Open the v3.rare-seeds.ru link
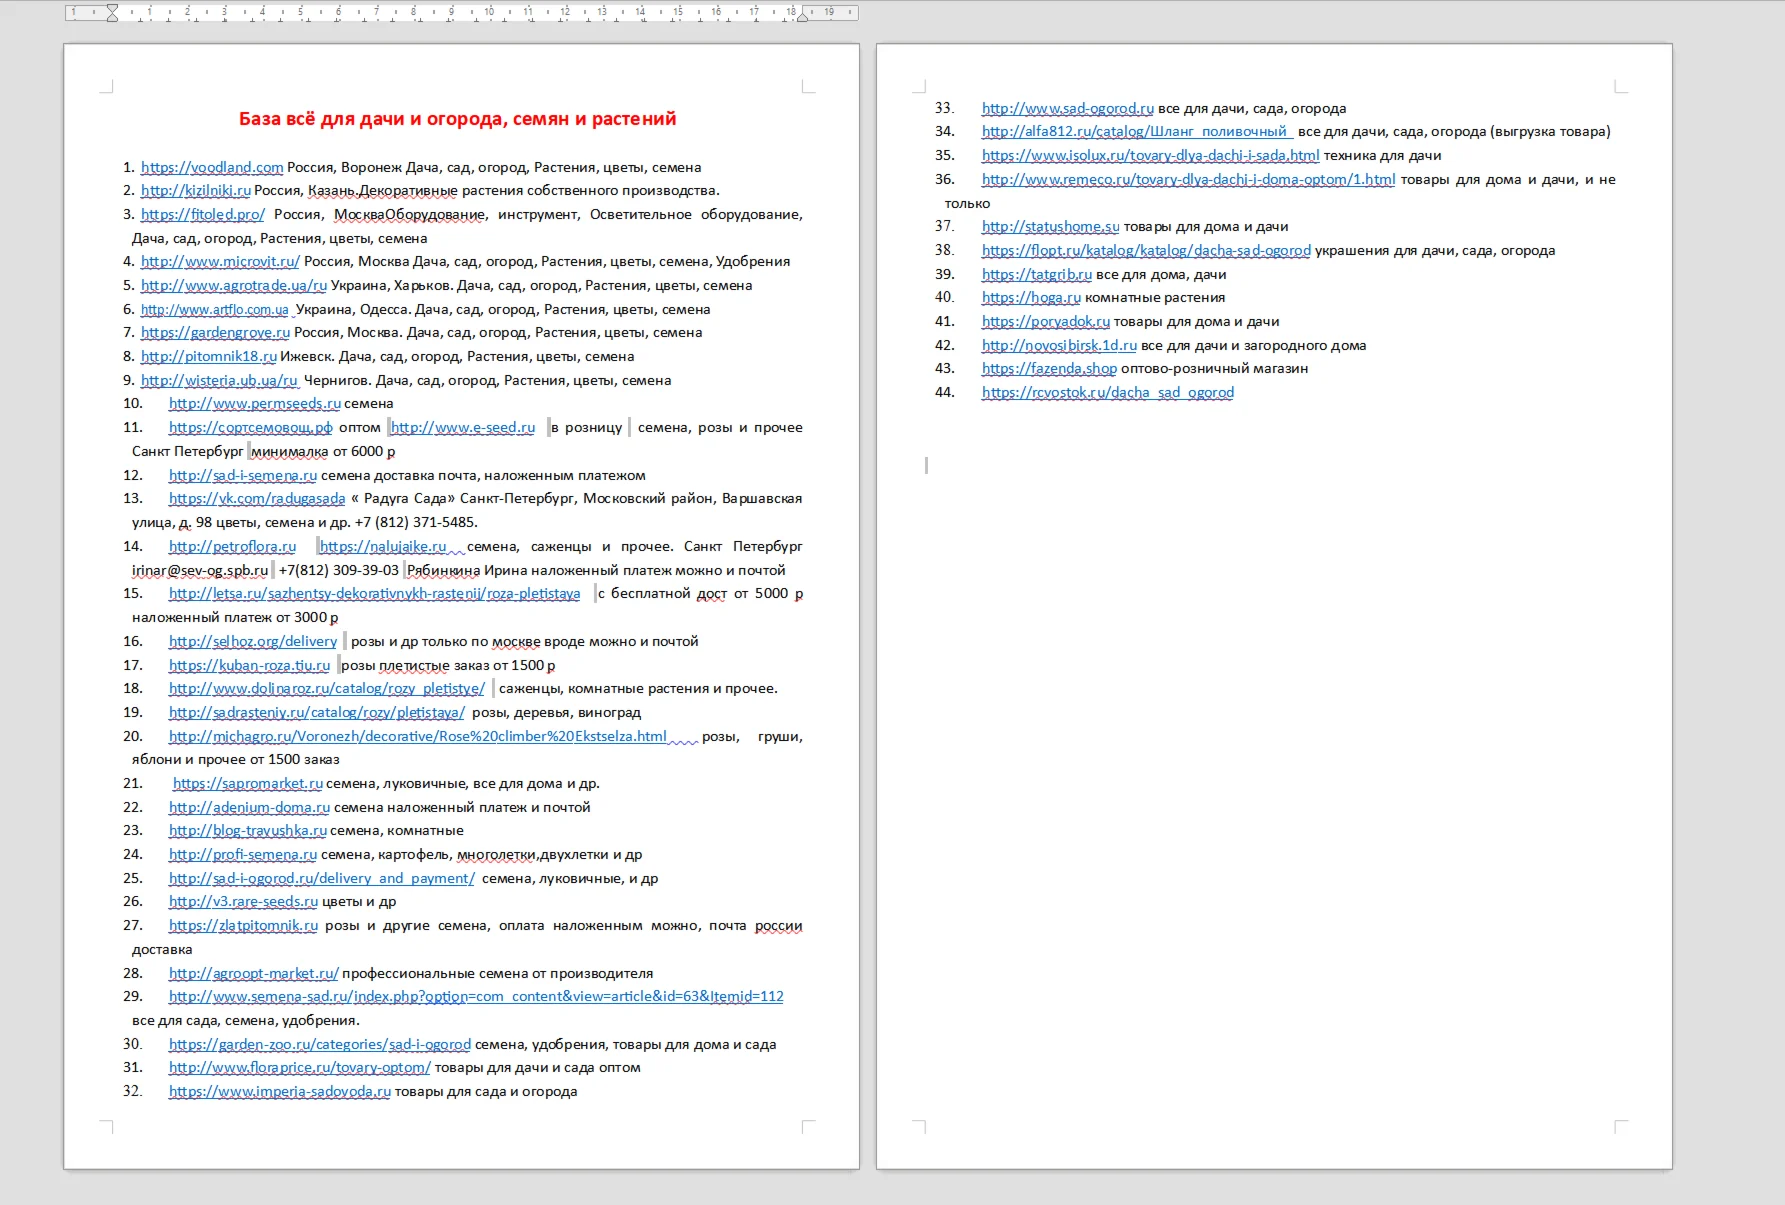Image resolution: width=1785 pixels, height=1205 pixels. click(x=243, y=901)
